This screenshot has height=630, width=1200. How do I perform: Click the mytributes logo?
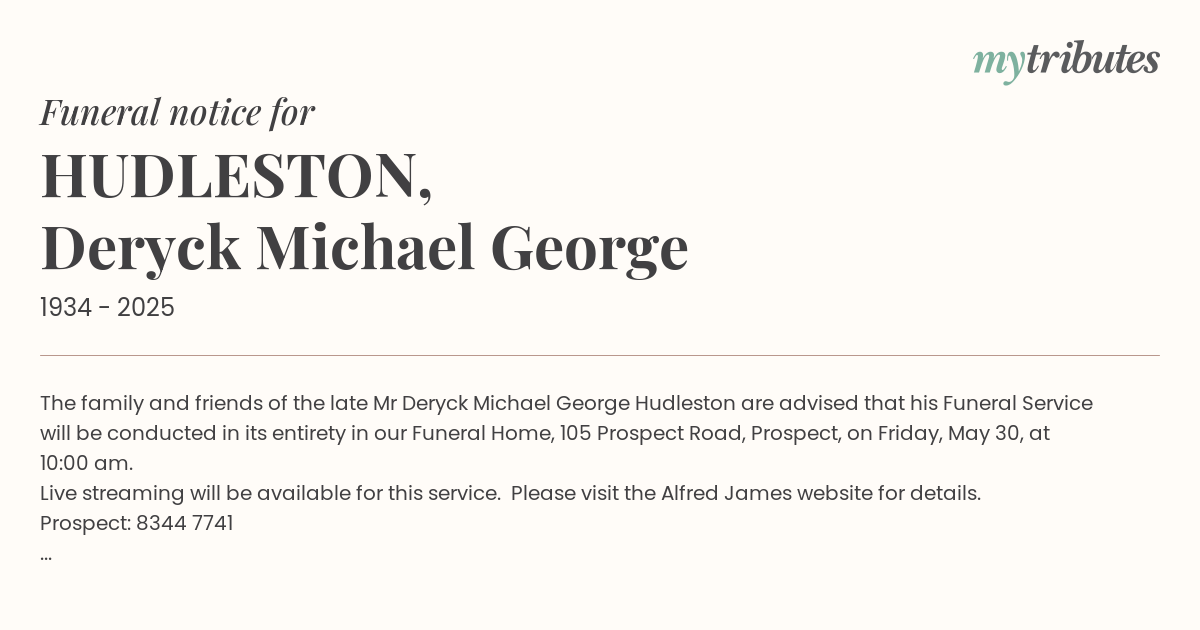pyautogui.click(x=1066, y=60)
